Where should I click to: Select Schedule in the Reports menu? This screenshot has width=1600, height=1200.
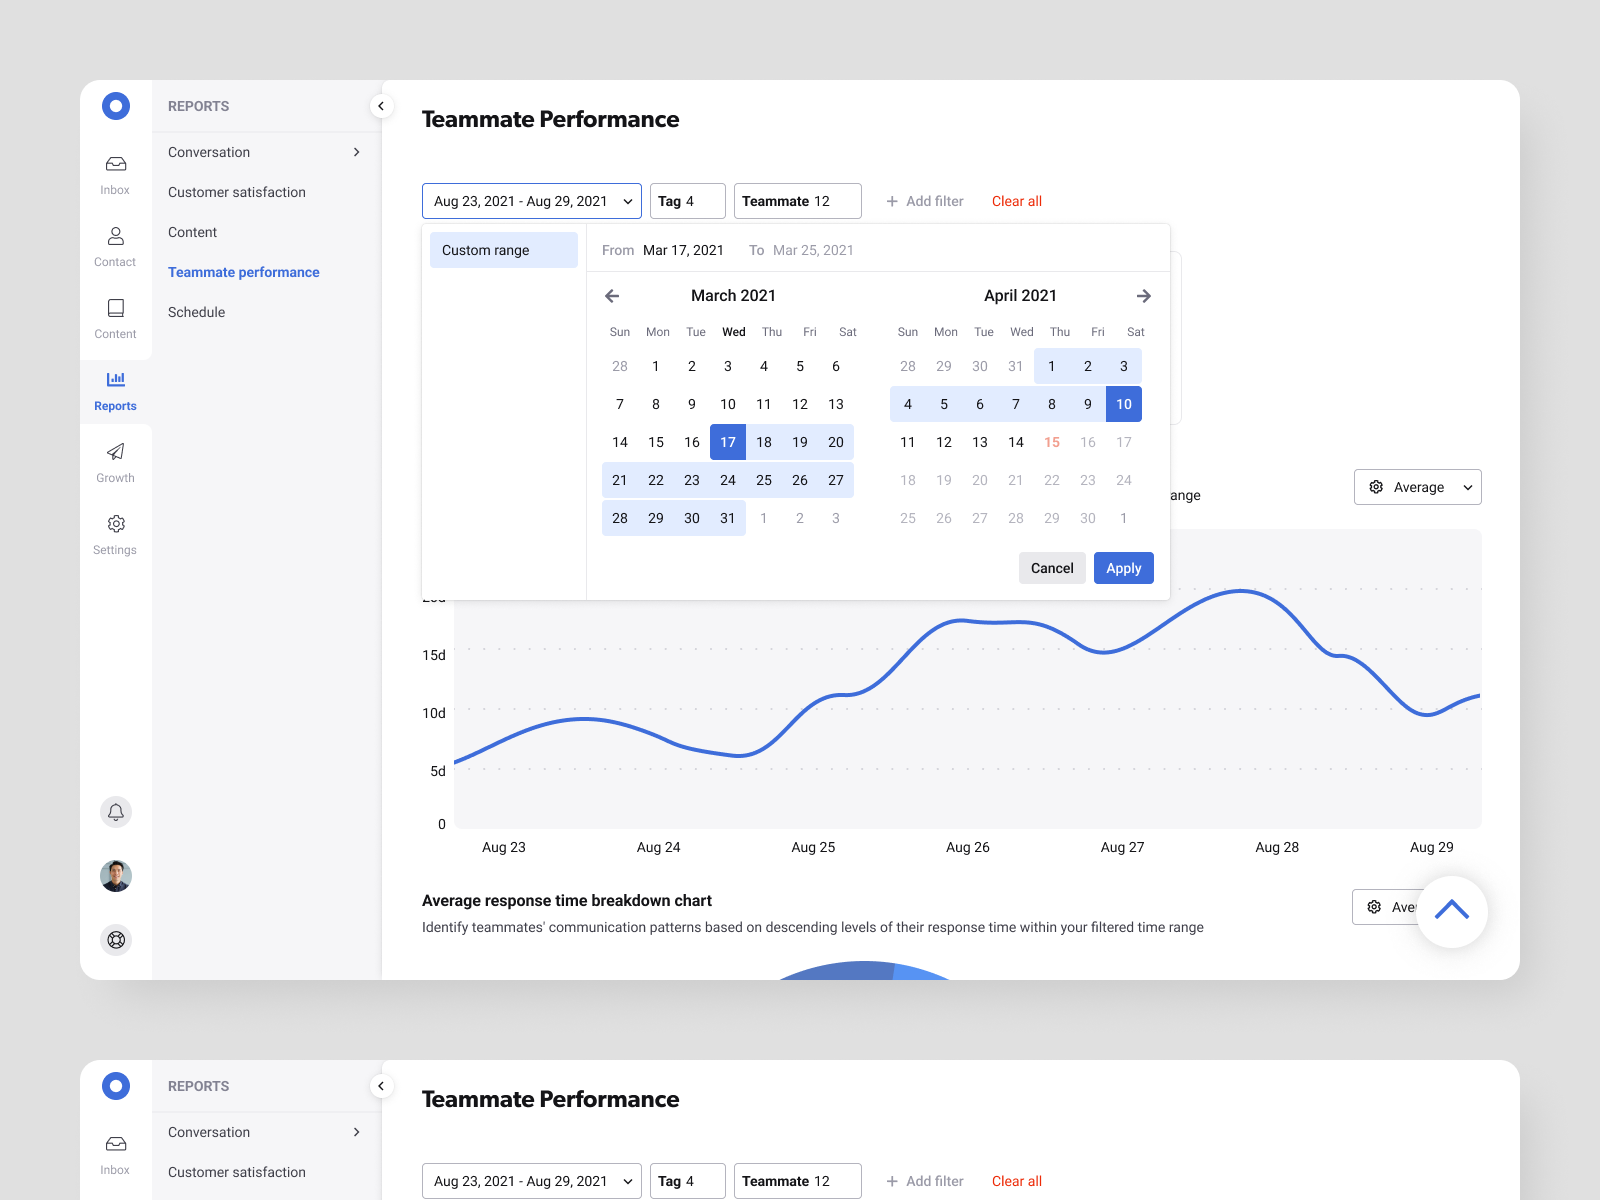pyautogui.click(x=196, y=312)
